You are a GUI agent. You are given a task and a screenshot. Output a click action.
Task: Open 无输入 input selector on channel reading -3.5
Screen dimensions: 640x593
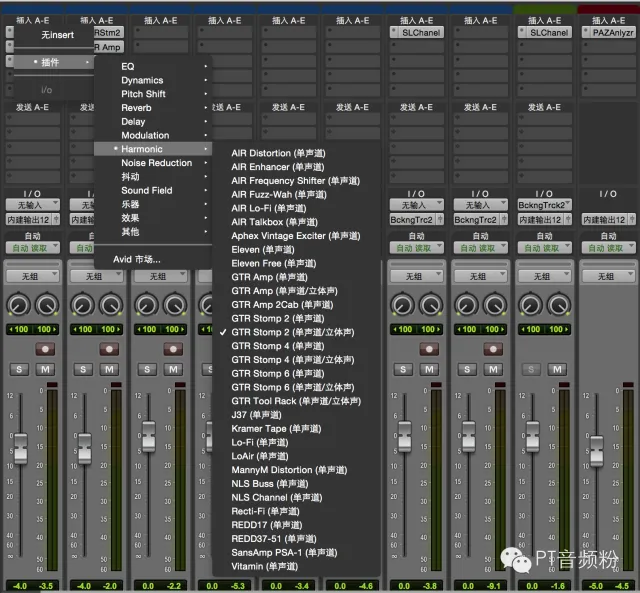tap(33, 205)
